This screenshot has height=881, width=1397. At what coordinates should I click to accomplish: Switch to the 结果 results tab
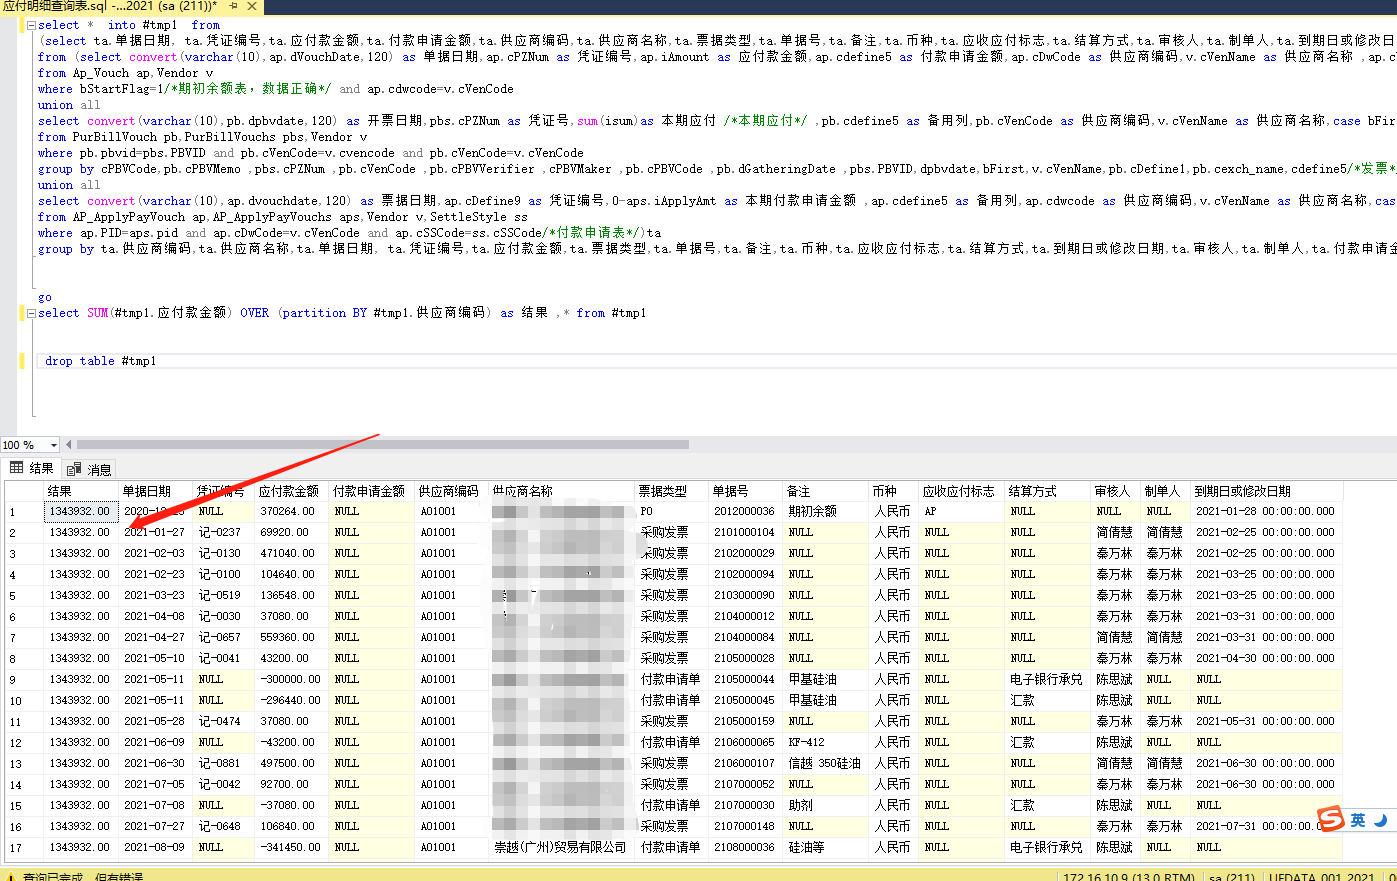point(31,468)
